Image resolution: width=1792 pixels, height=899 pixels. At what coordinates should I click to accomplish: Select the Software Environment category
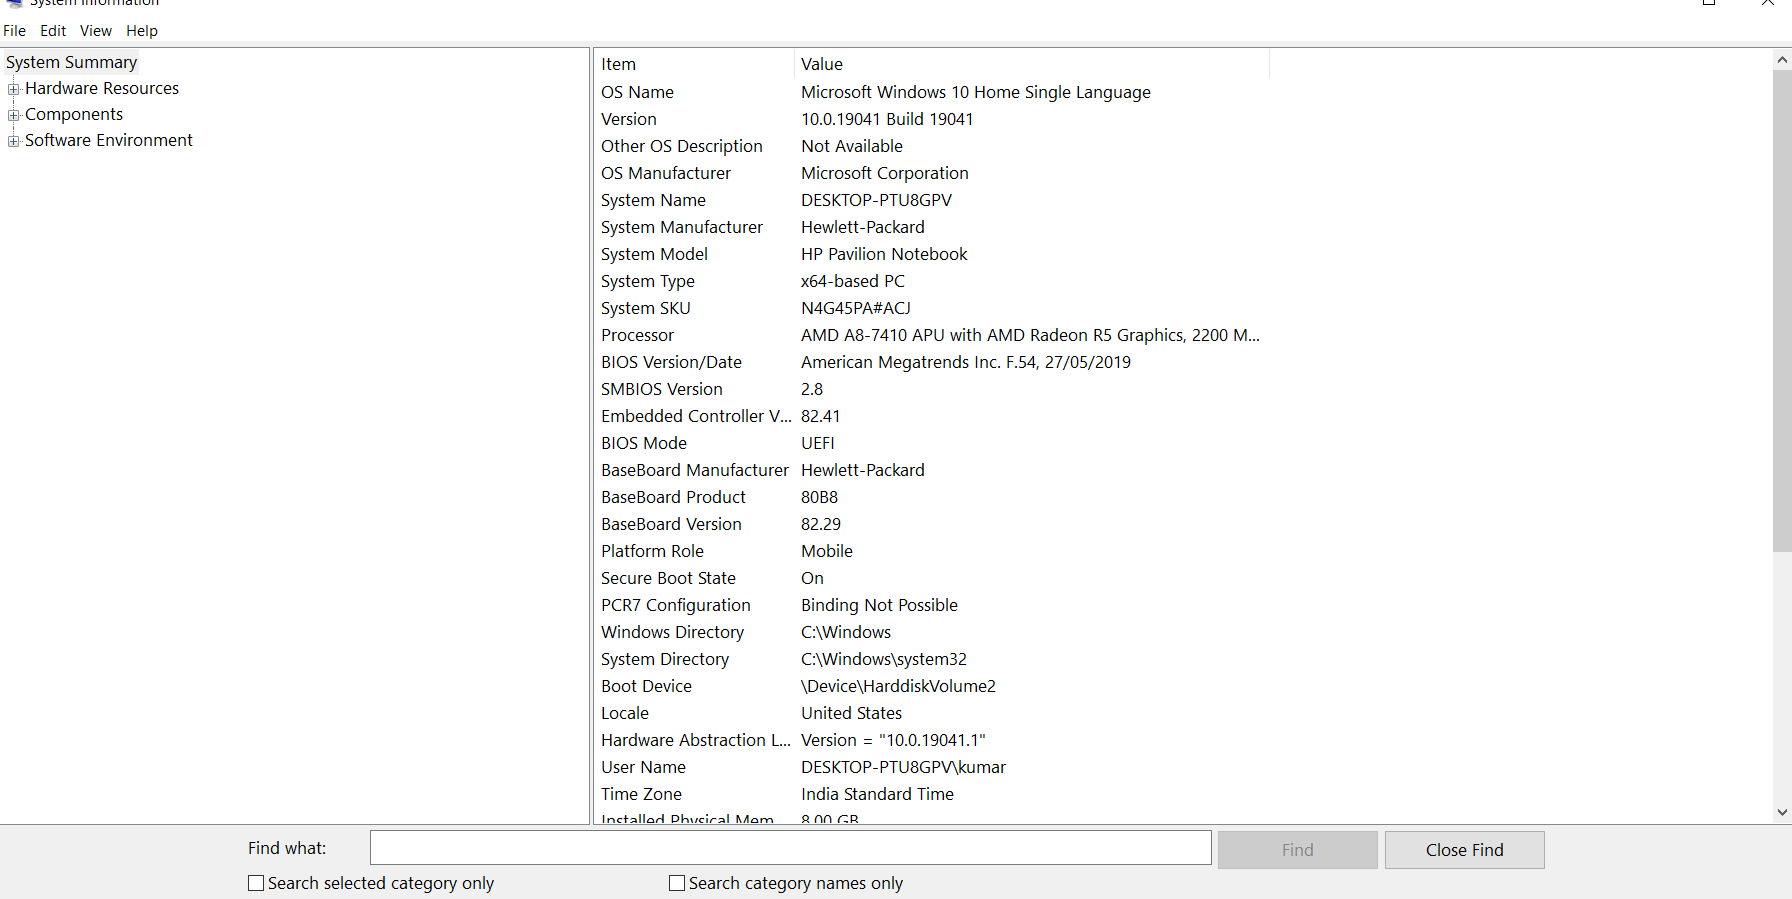click(x=109, y=140)
